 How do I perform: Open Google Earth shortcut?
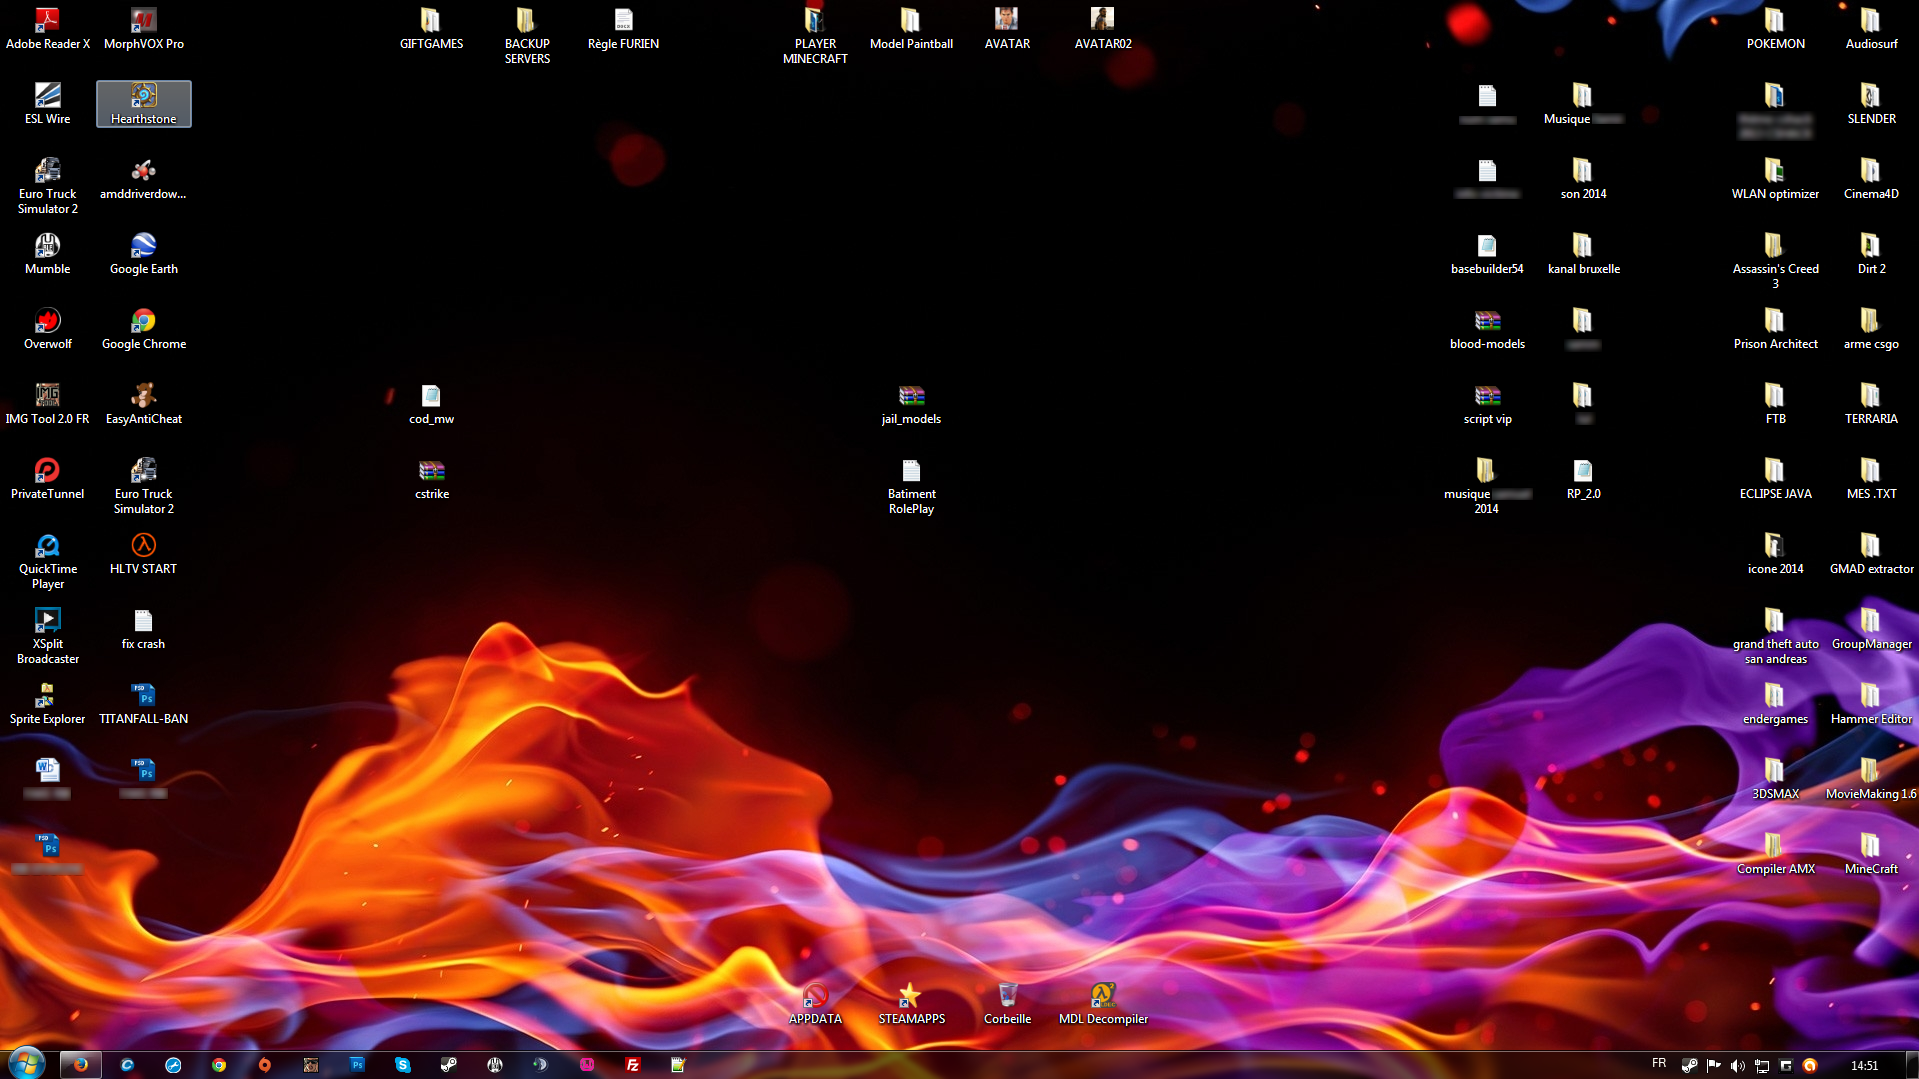(x=143, y=253)
